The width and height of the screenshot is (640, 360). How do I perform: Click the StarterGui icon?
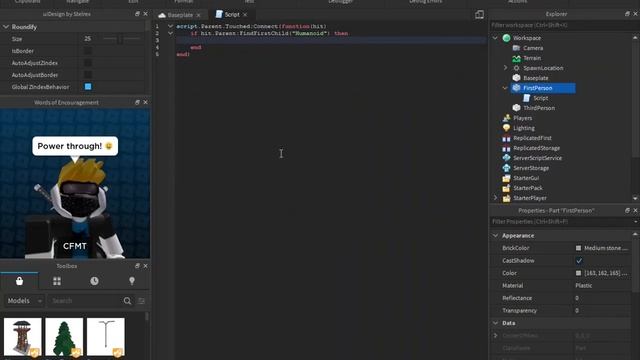(x=507, y=178)
